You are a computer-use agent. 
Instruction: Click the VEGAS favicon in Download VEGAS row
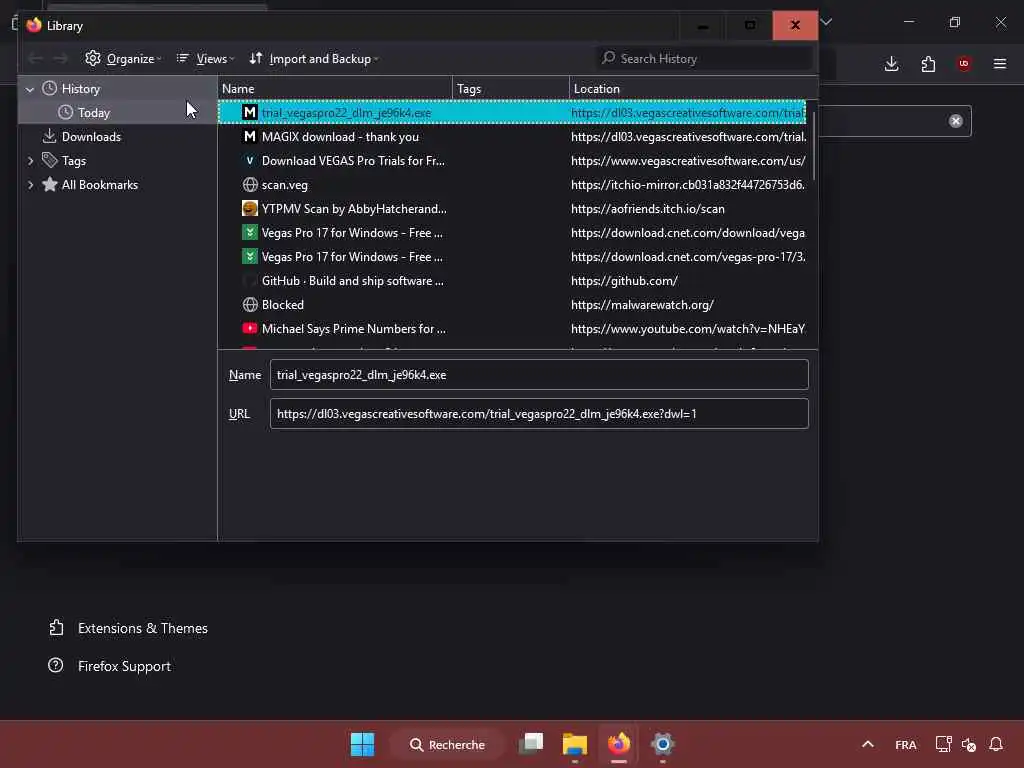click(249, 161)
